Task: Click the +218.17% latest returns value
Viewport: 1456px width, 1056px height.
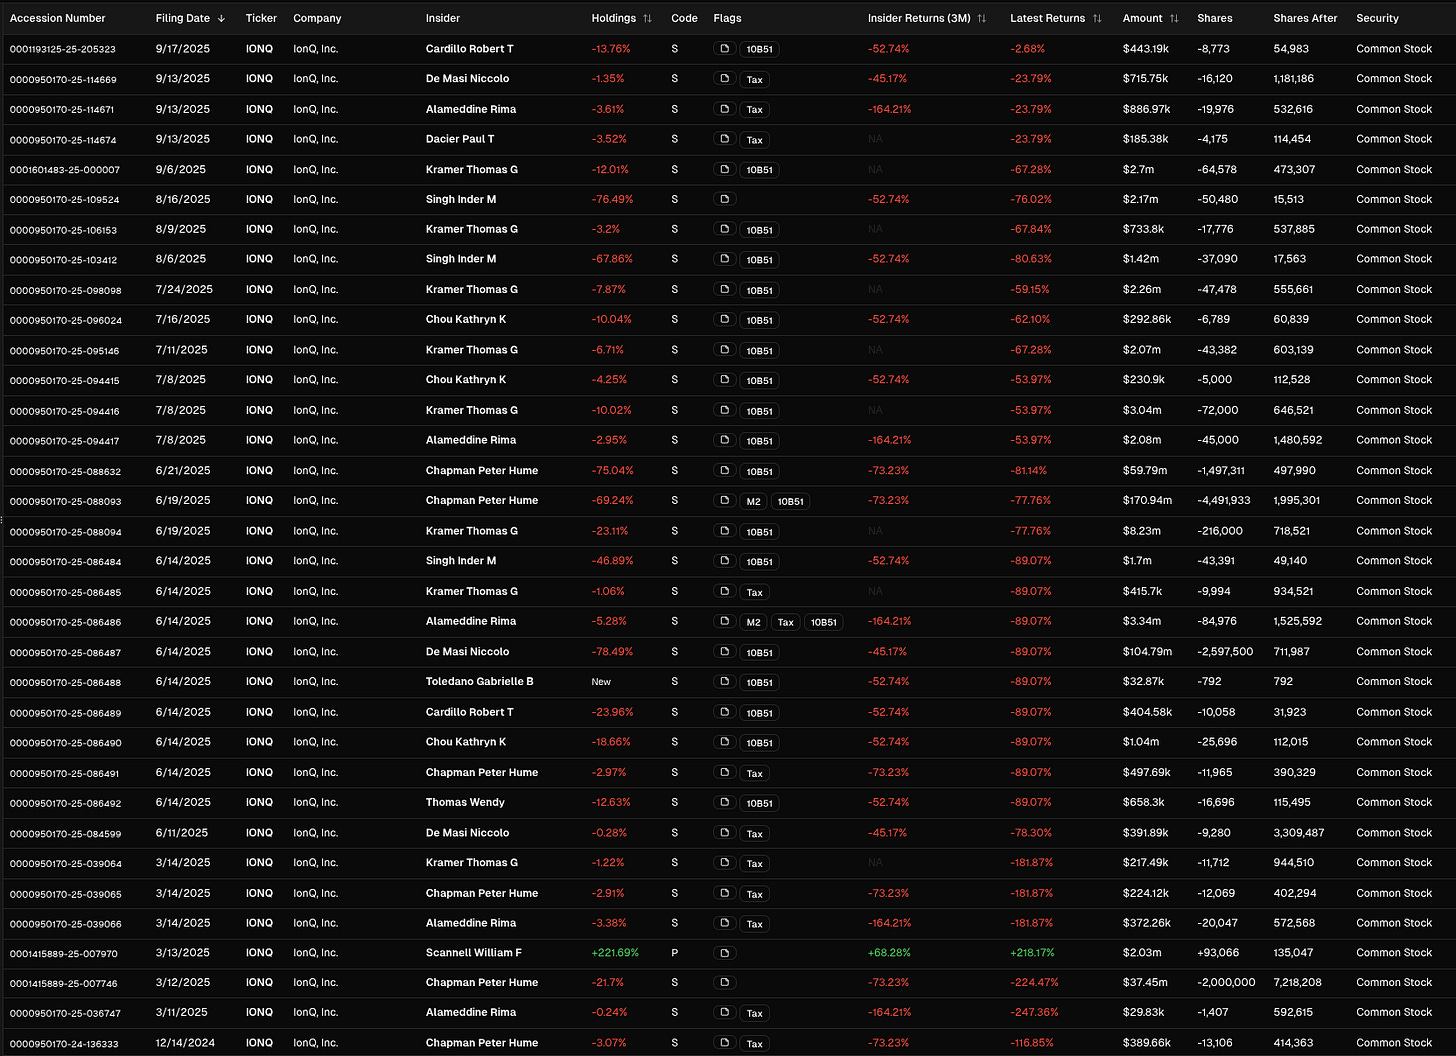Action: pos(1033,953)
